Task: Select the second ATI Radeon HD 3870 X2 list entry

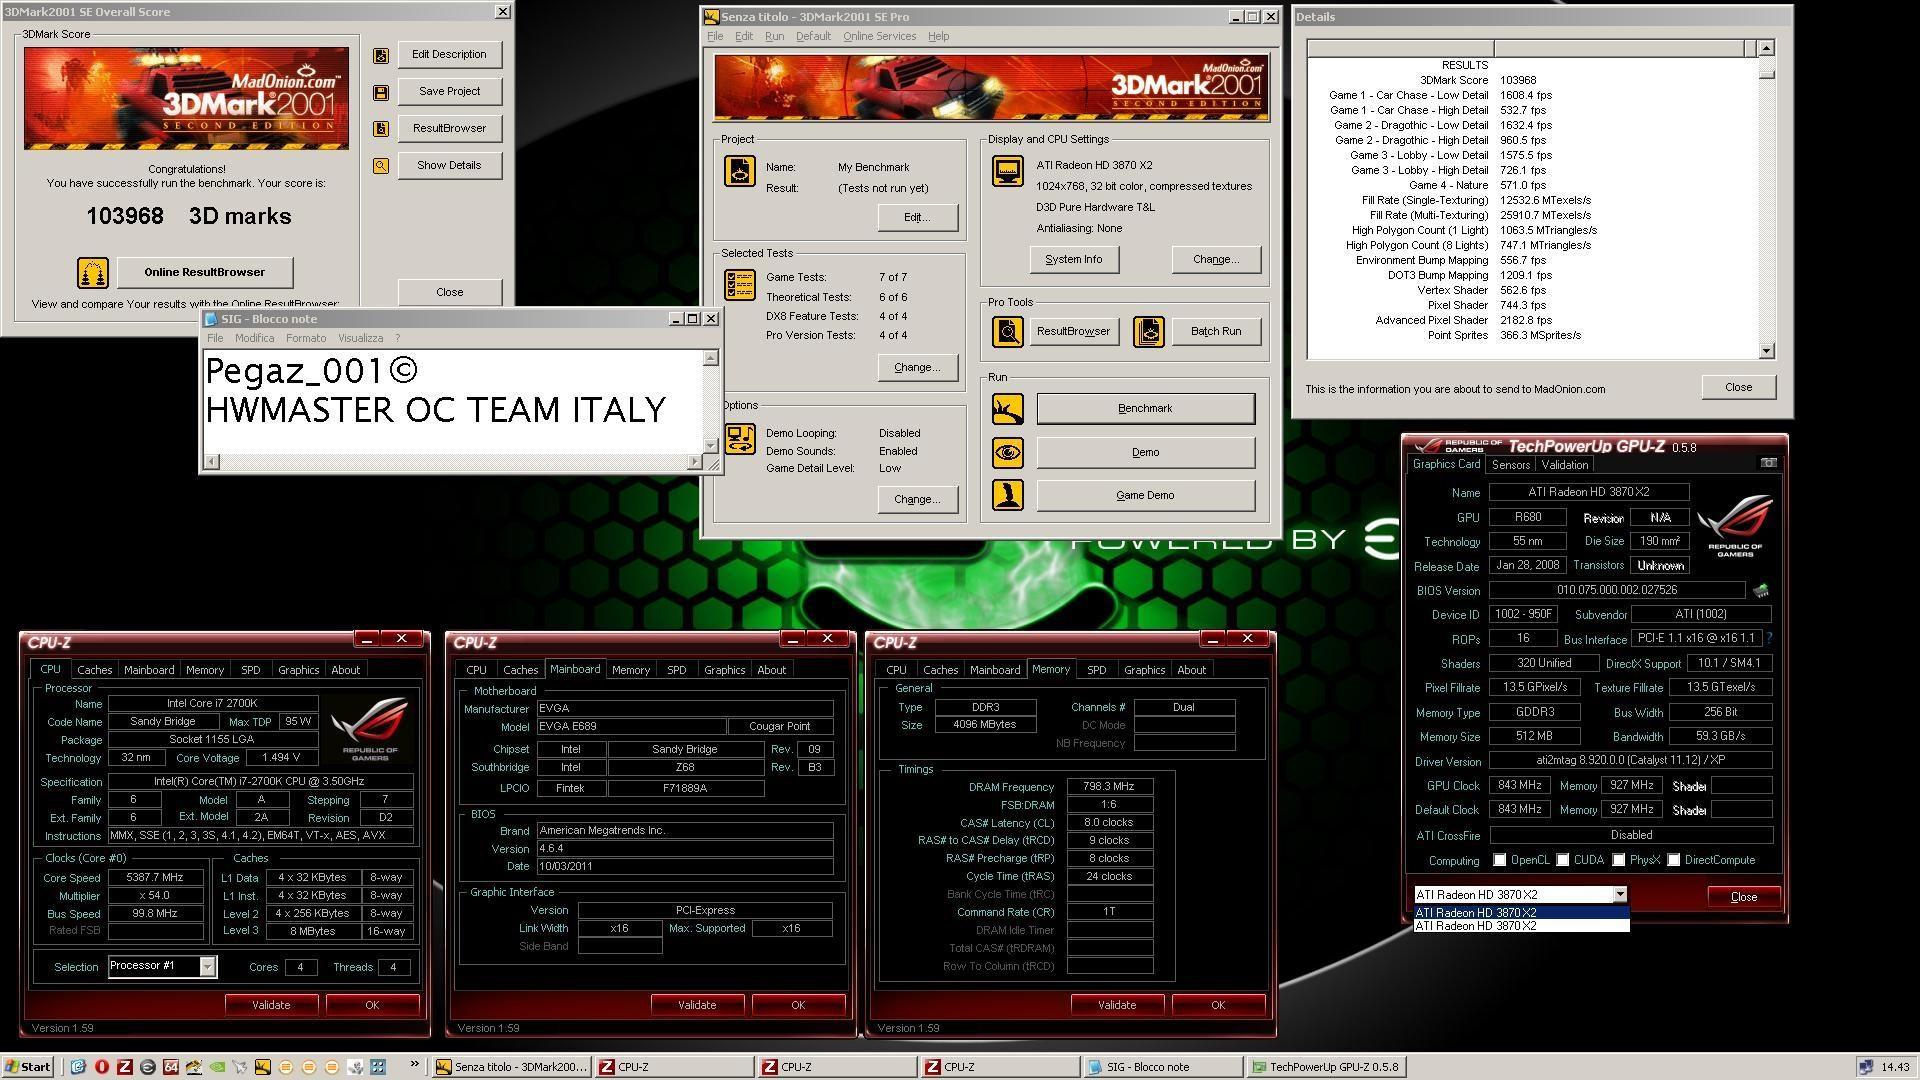Action: (x=1521, y=926)
